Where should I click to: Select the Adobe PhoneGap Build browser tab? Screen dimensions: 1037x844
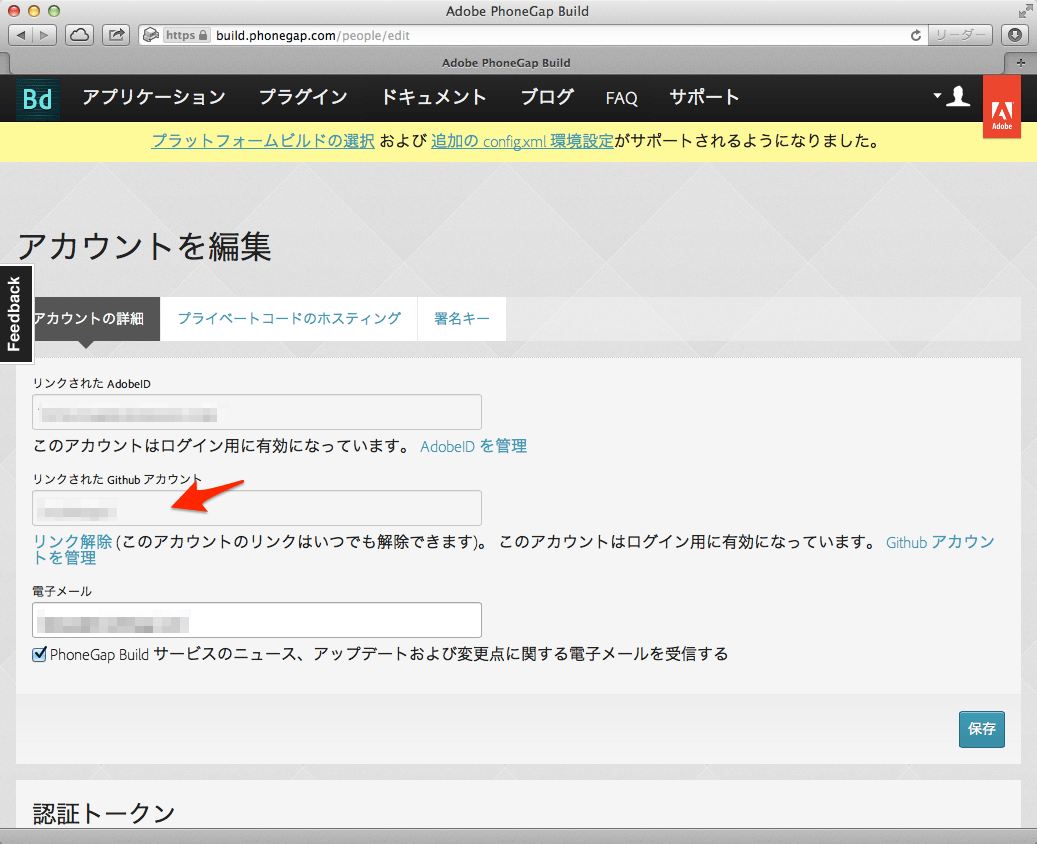point(507,63)
